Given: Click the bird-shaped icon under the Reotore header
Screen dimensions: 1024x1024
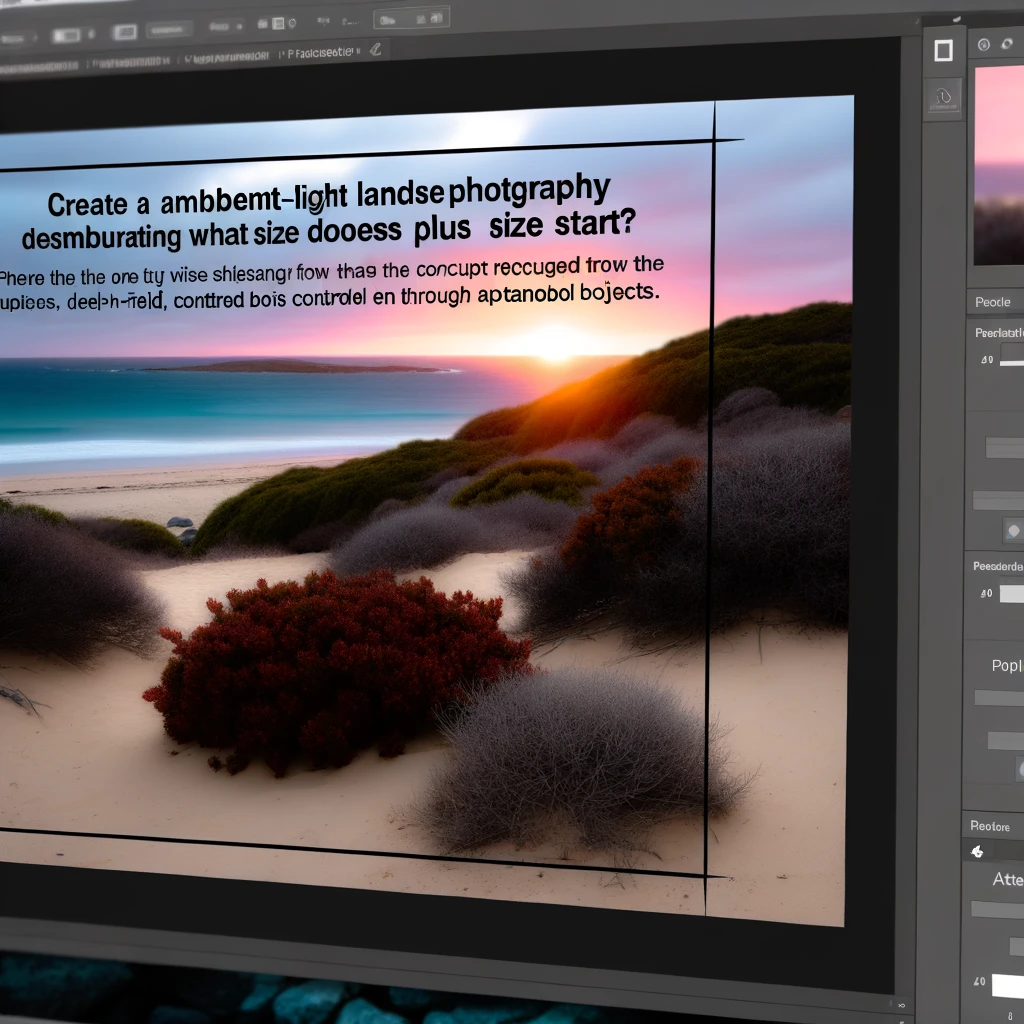Looking at the screenshot, I should (x=977, y=851).
